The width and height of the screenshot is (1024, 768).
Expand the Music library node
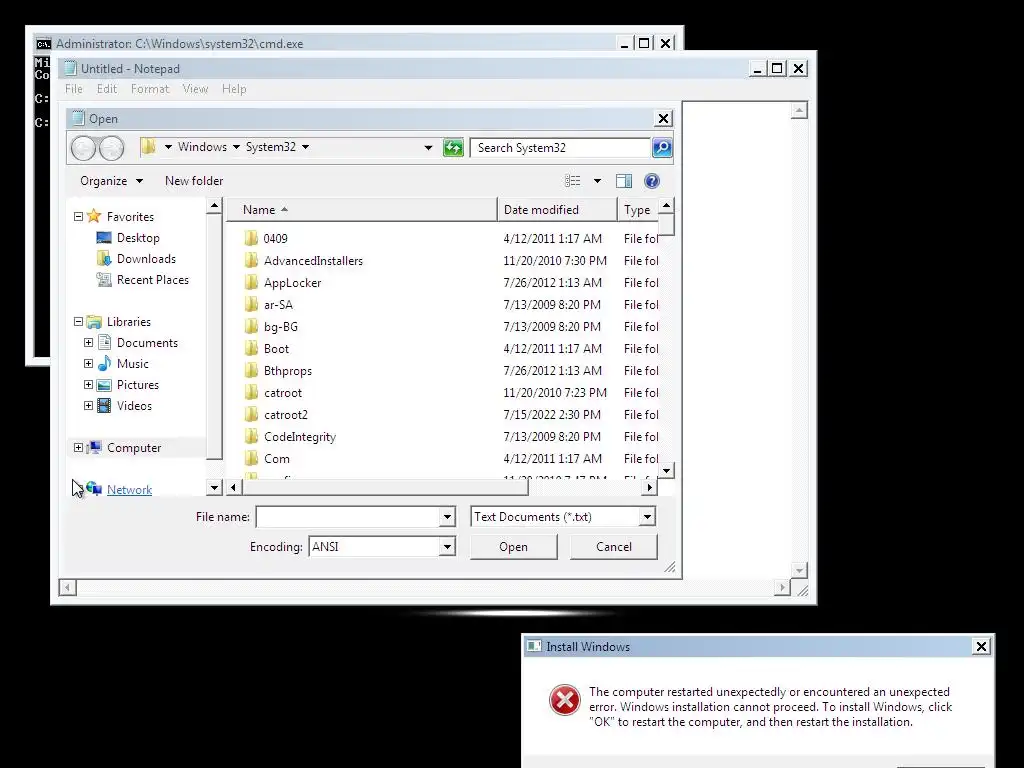click(88, 363)
